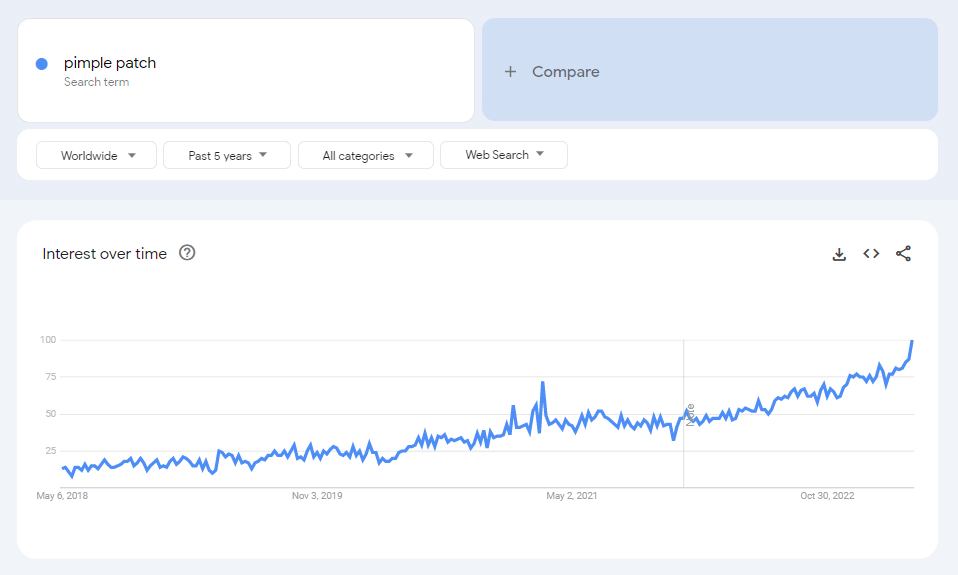The width and height of the screenshot is (958, 575).
Task: Click the Nov 3, 2019 date label
Action: point(317,495)
